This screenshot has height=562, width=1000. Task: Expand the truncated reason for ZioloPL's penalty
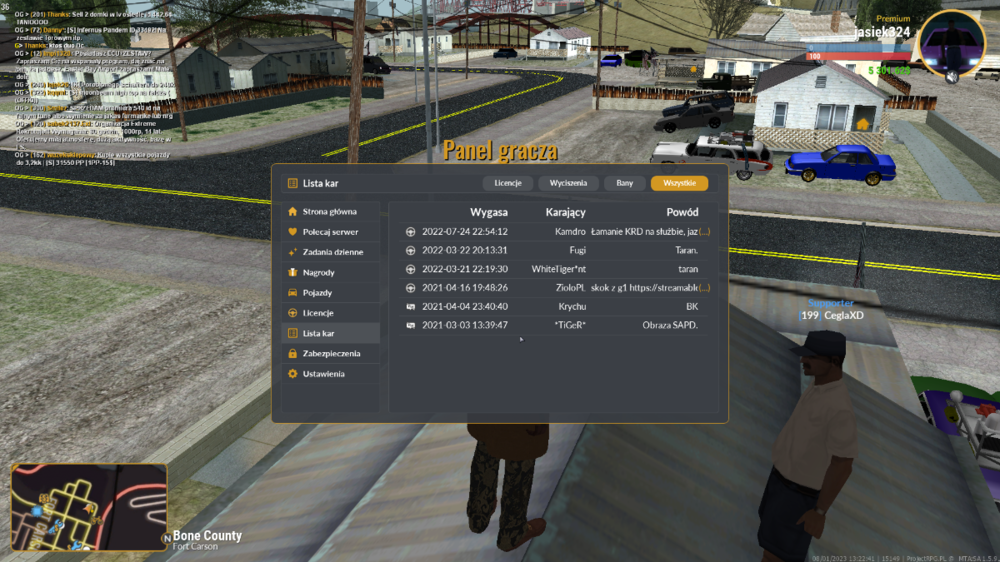704,288
